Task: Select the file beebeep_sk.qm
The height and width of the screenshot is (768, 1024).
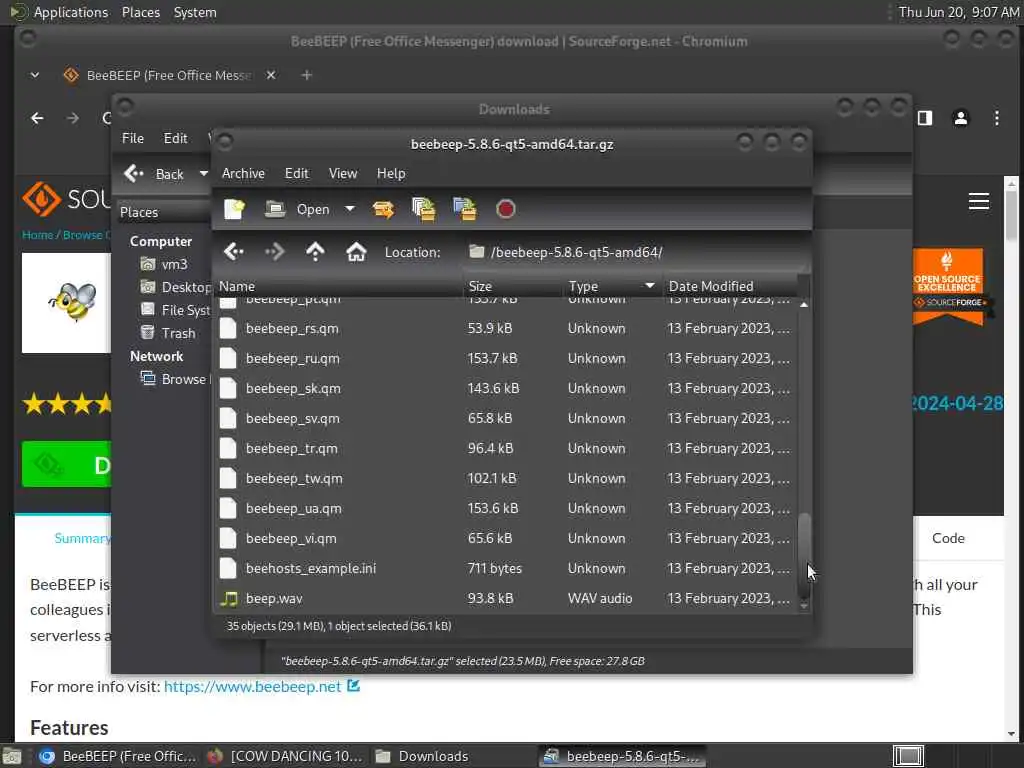Action: (505, 389)
